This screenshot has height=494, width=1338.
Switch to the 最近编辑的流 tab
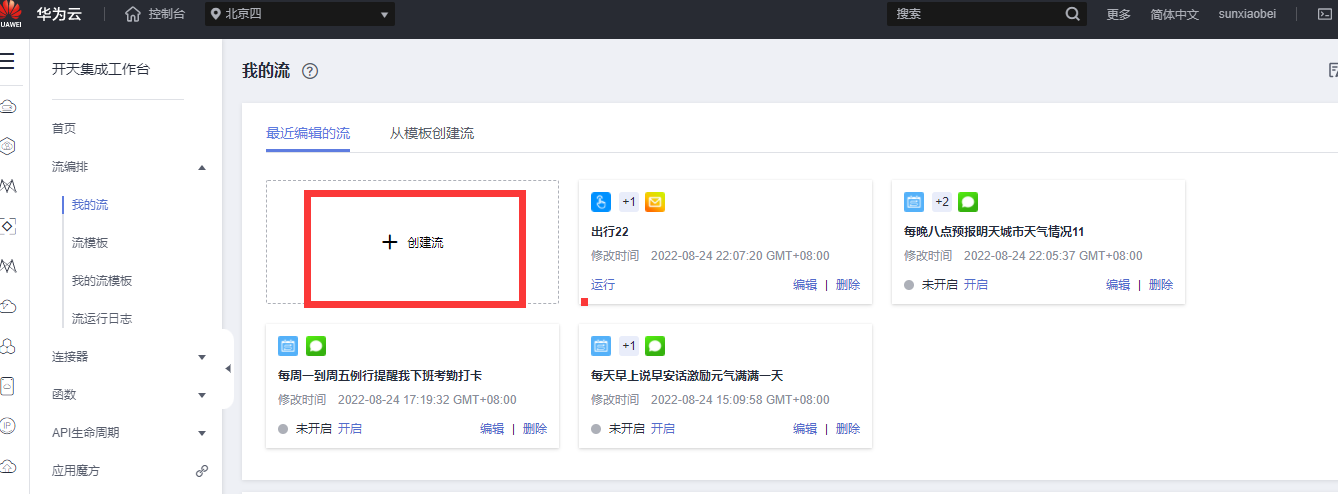pyautogui.click(x=308, y=133)
